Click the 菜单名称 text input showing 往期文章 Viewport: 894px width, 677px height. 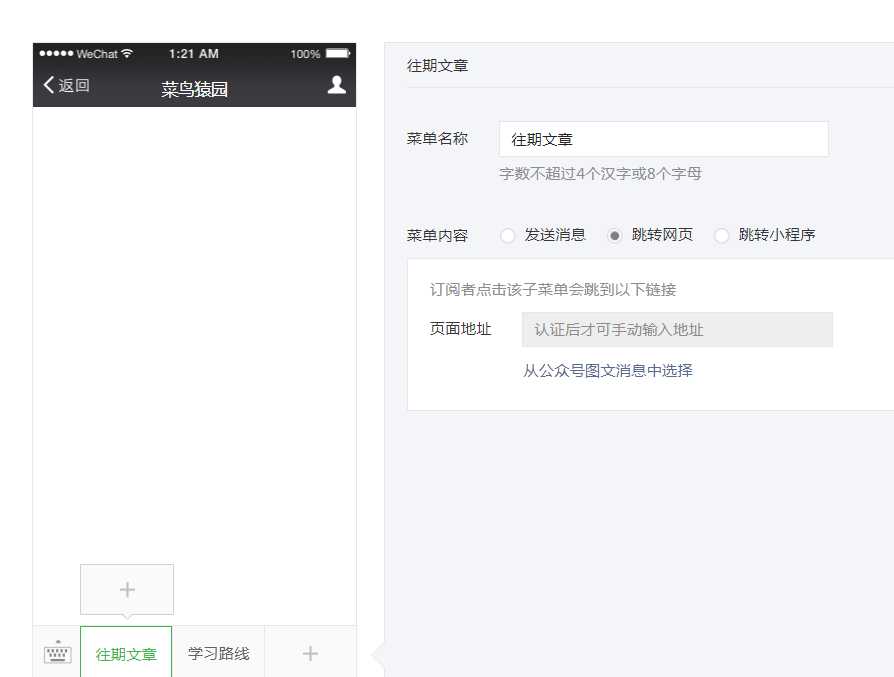click(x=663, y=139)
